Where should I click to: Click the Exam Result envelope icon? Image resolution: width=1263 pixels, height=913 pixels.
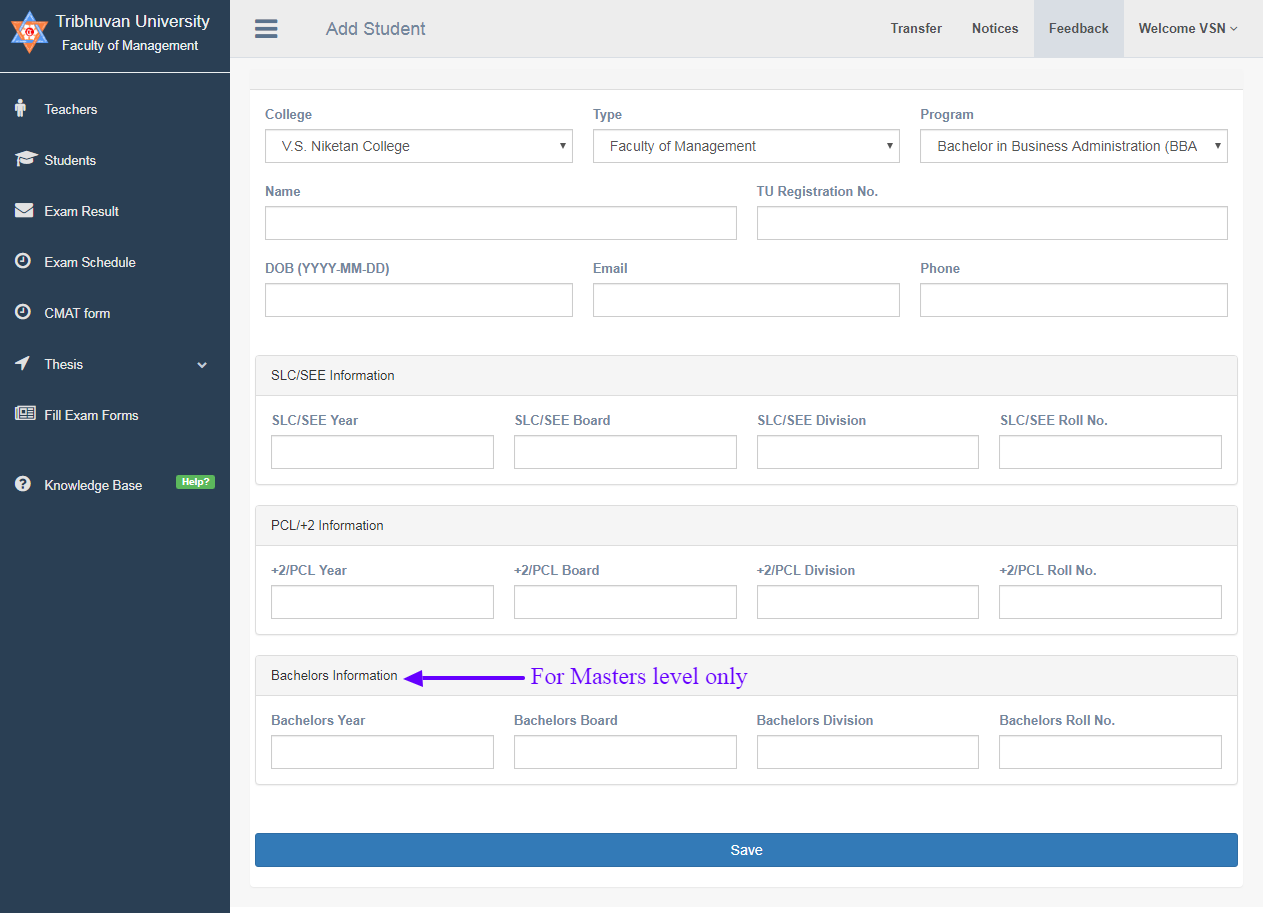click(24, 211)
